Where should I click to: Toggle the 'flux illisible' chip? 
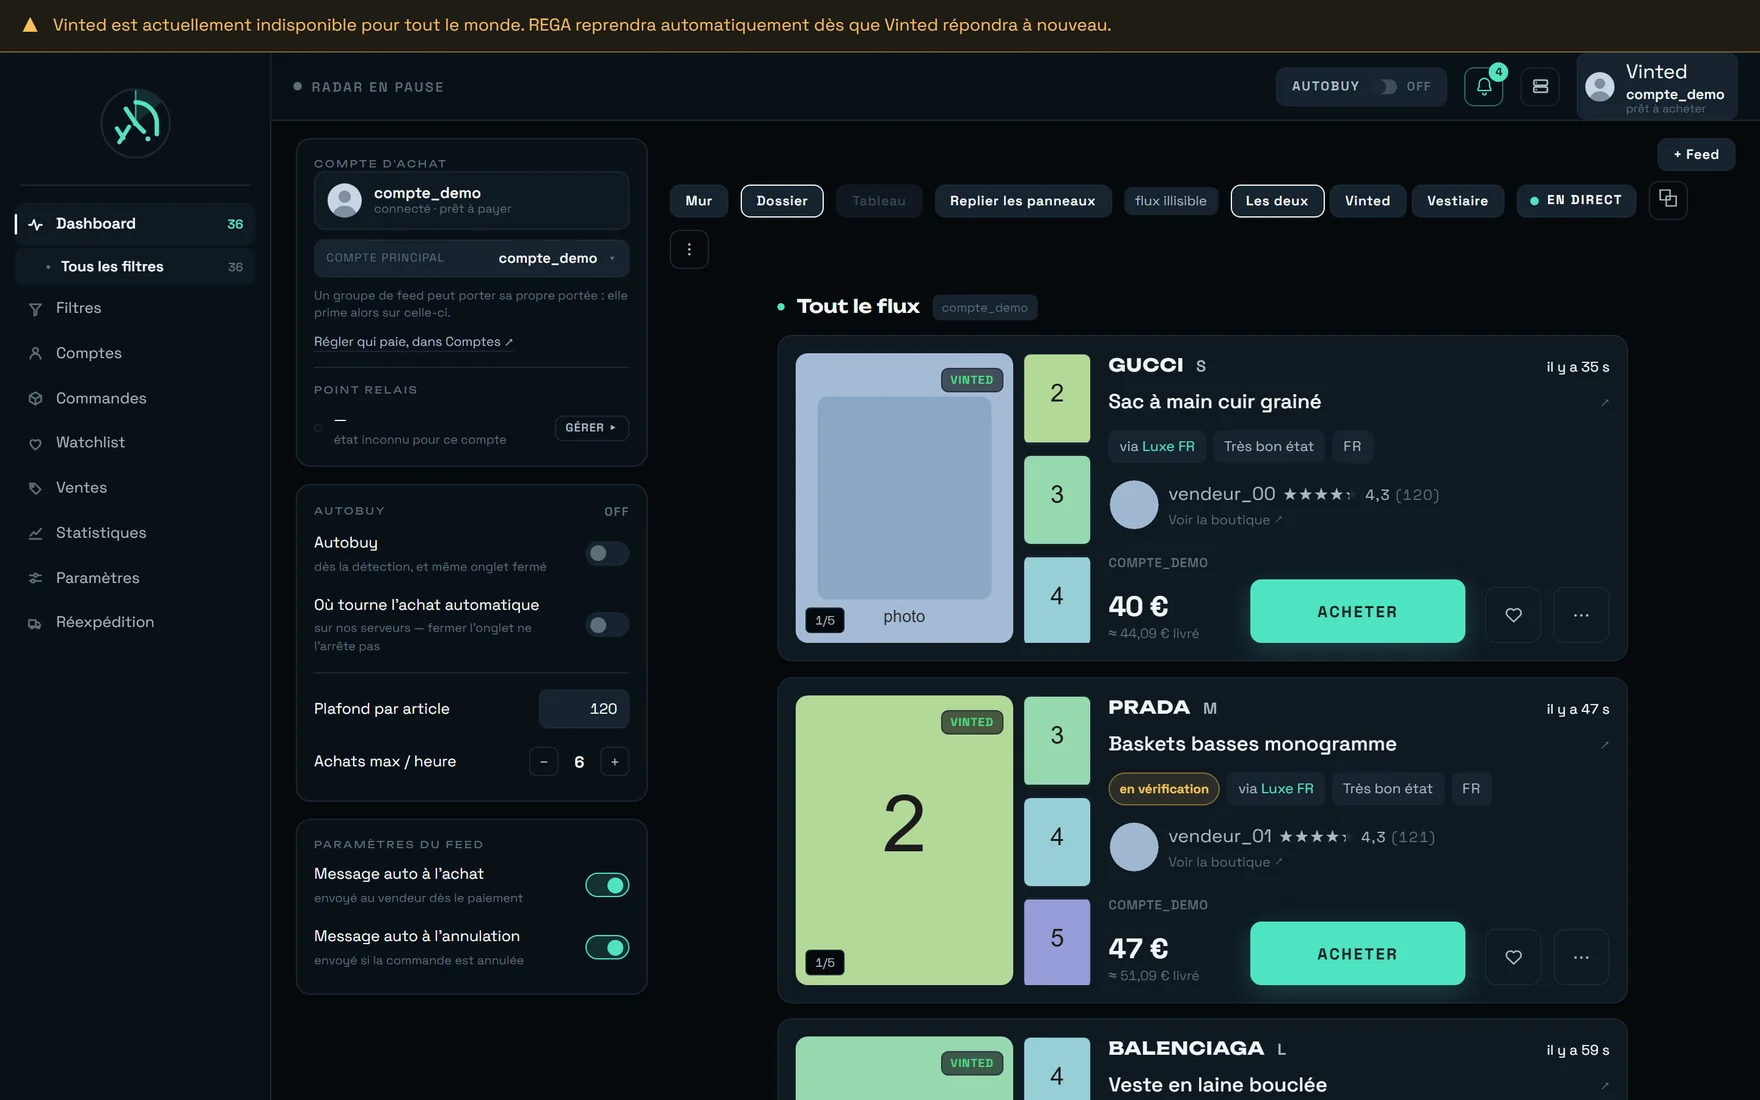[1171, 201]
